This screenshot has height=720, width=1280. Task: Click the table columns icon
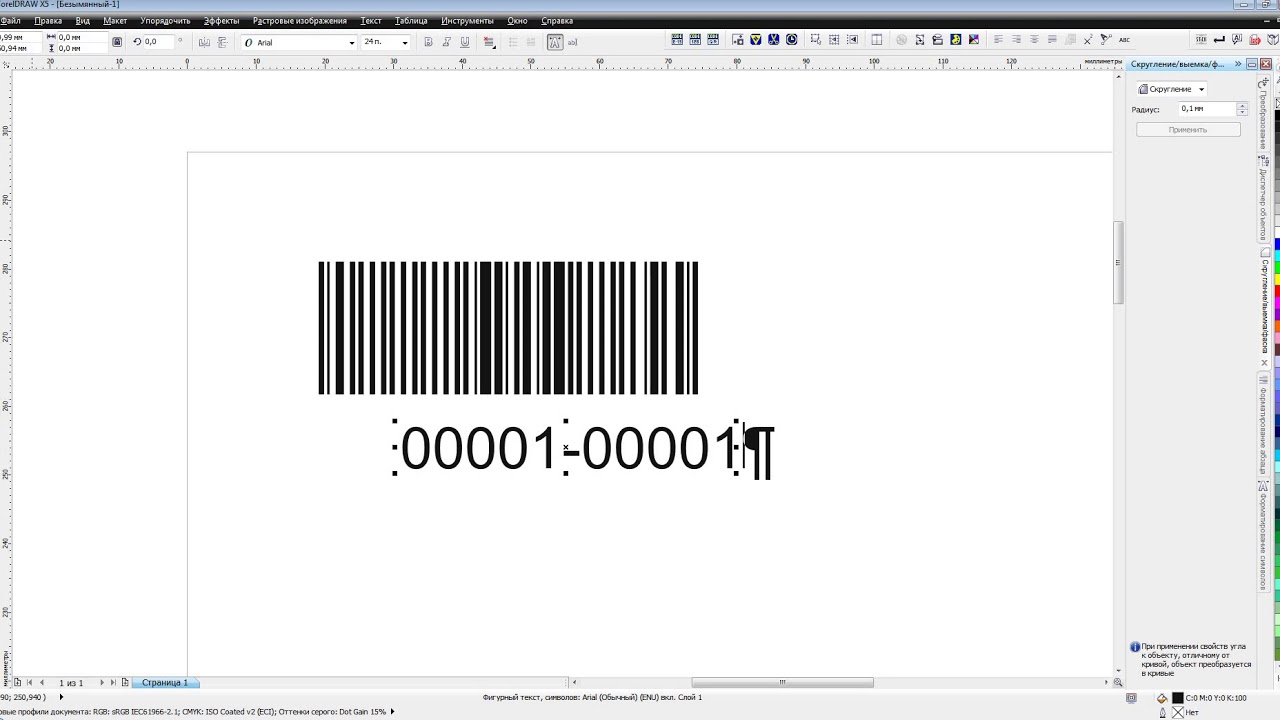877,40
